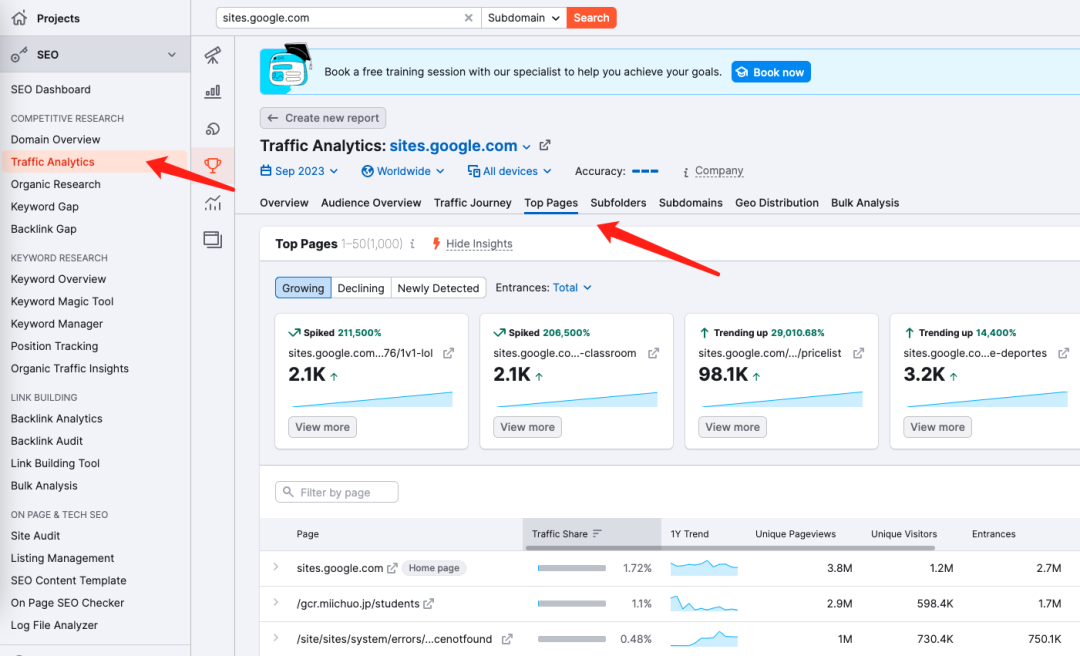Image resolution: width=1080 pixels, height=656 pixels.
Task: View more for e-deportes page card
Action: click(937, 427)
